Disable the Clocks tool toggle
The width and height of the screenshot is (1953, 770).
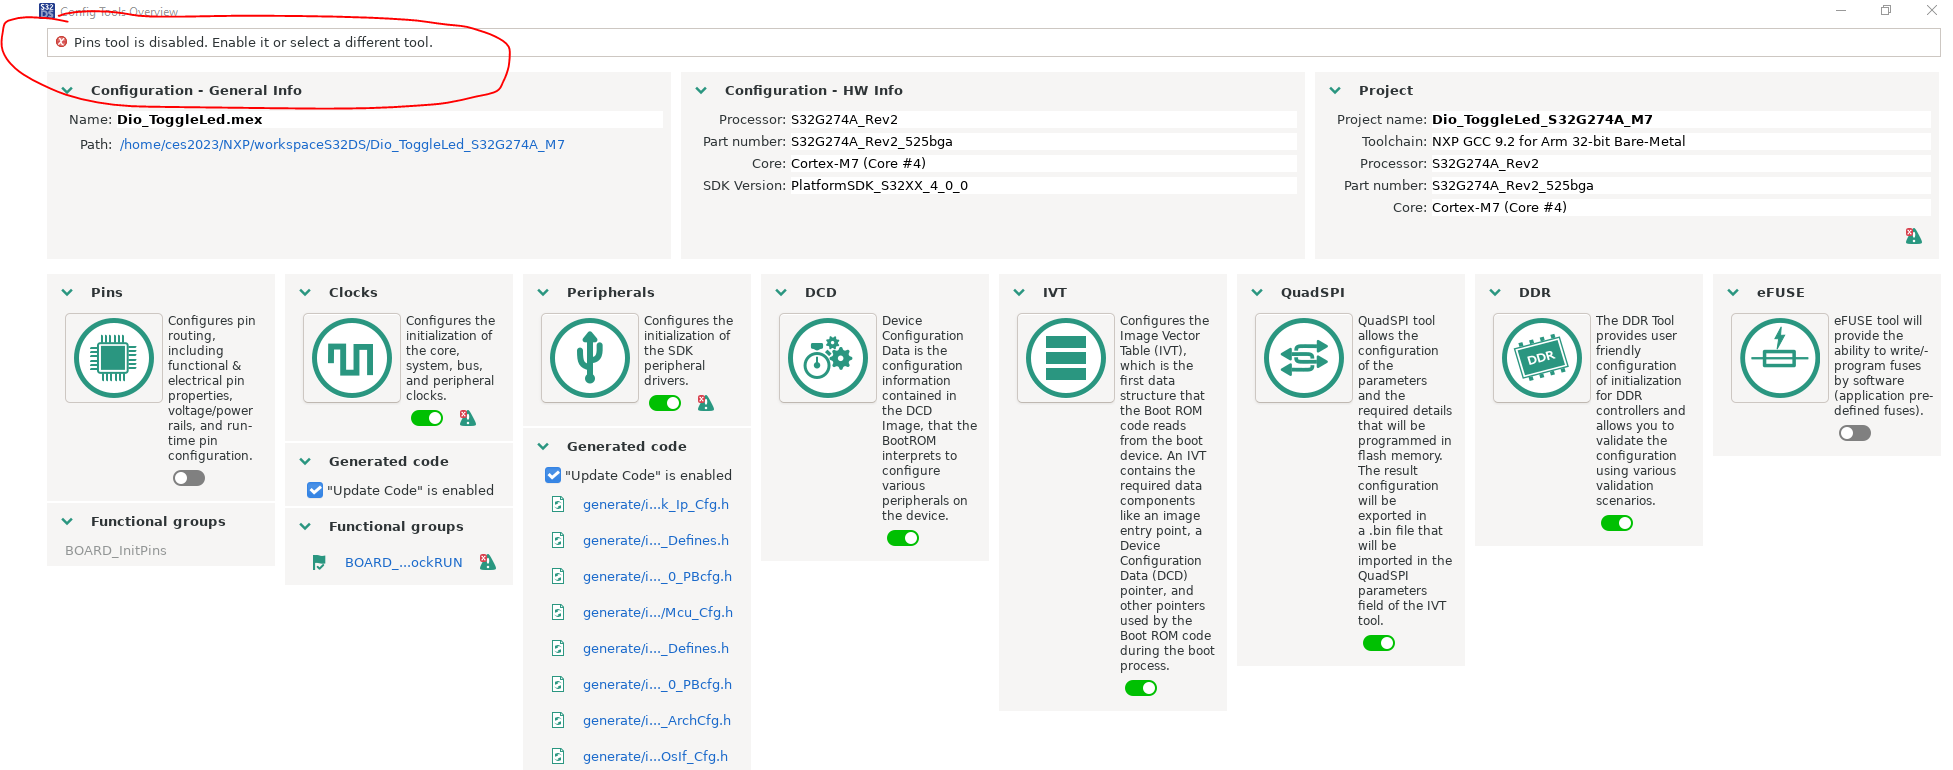[427, 418]
